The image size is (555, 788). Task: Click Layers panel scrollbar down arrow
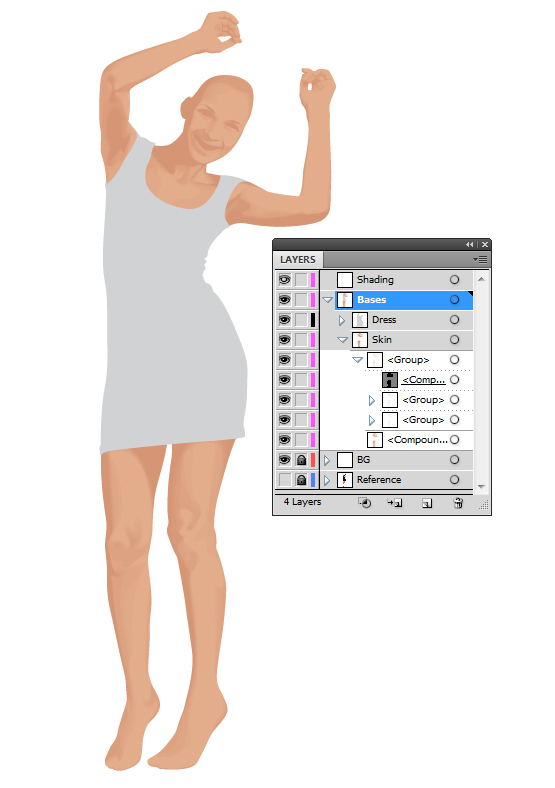point(481,486)
